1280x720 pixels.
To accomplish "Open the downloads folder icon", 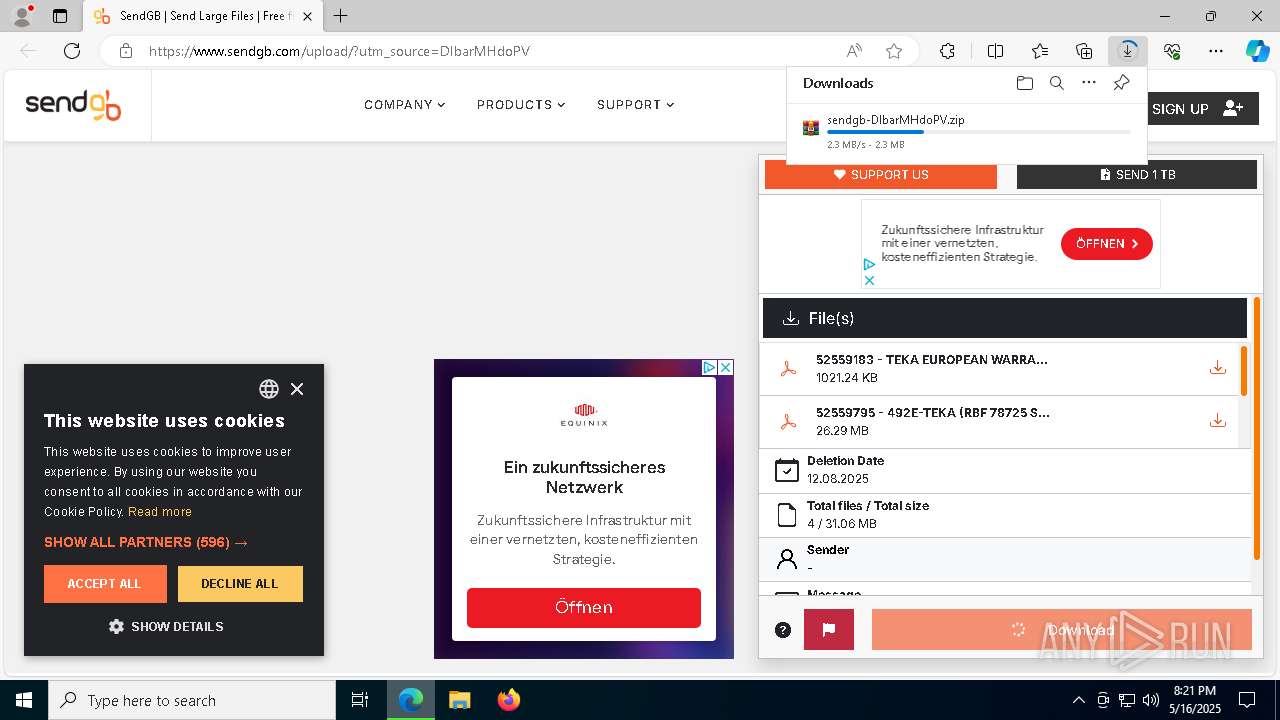I will [1024, 83].
